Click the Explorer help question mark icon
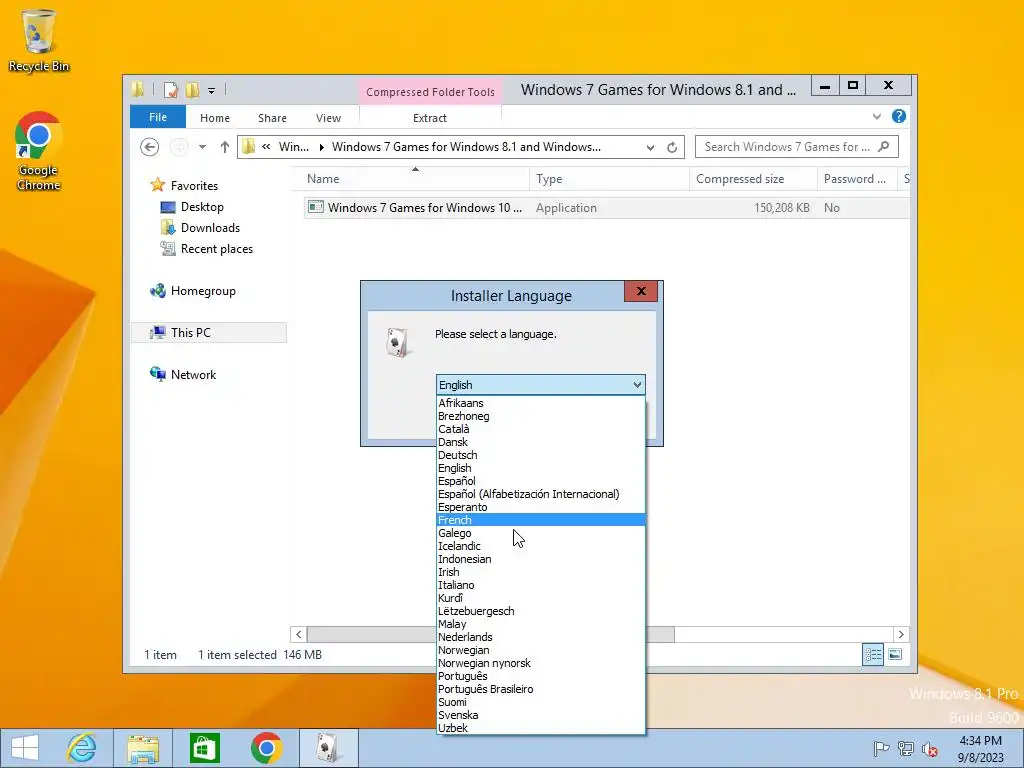This screenshot has height=768, width=1024. (899, 116)
